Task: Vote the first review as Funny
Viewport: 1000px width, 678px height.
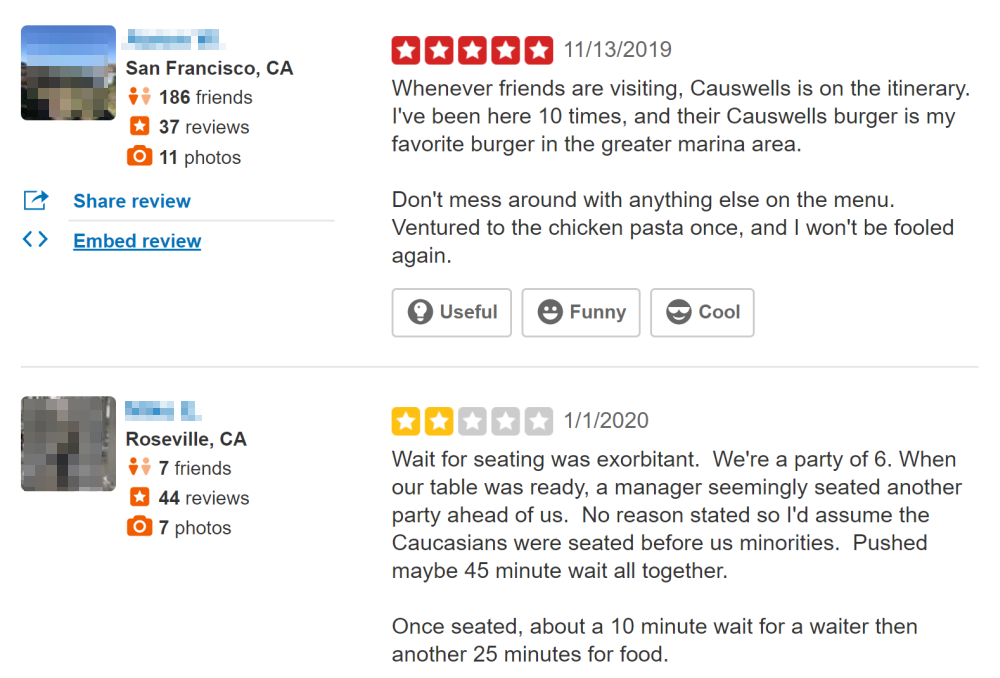Action: (x=581, y=313)
